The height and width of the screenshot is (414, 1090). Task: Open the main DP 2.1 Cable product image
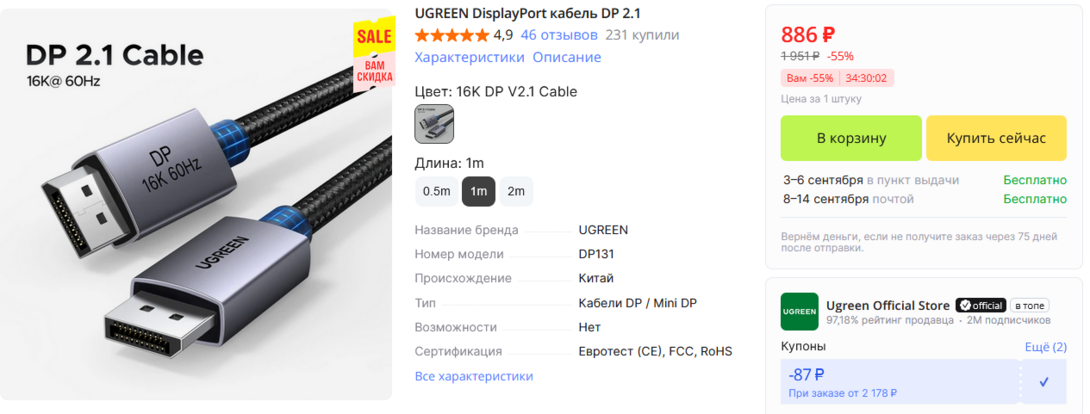tap(196, 204)
